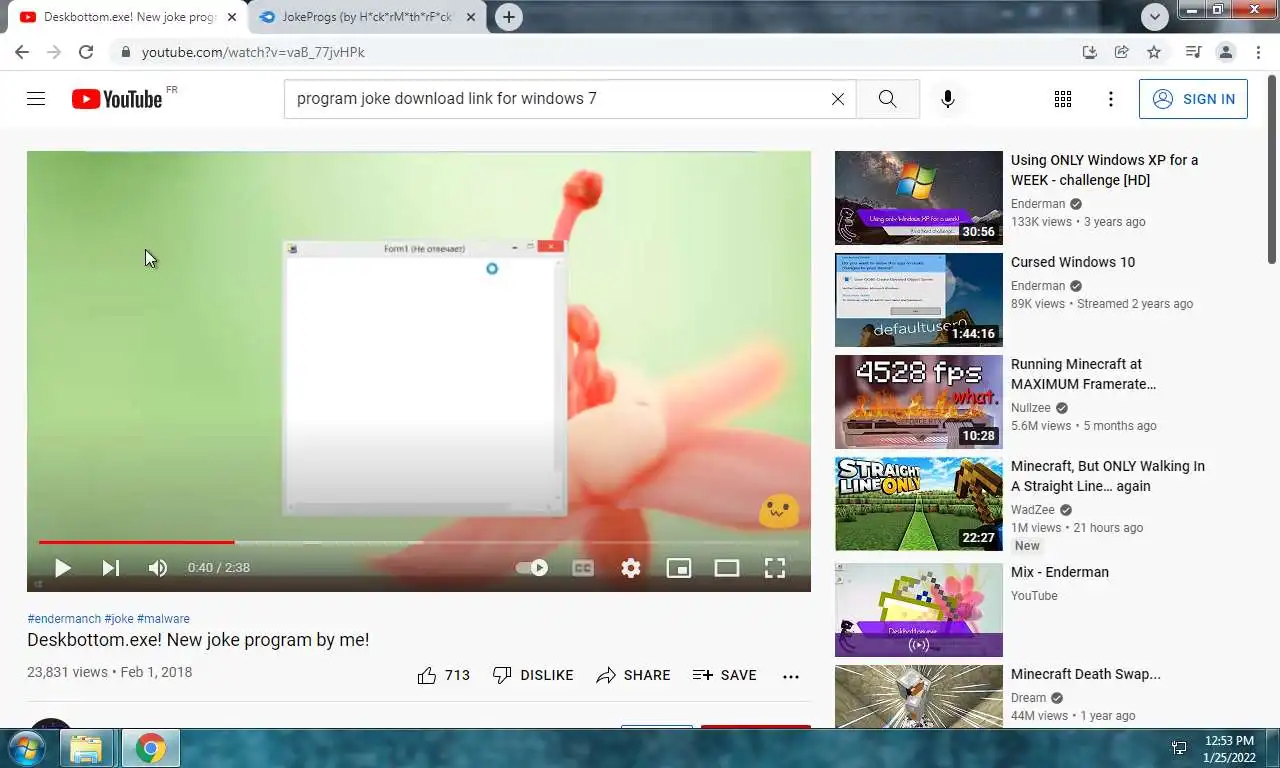
Task: Click the DISLIKE button
Action: pos(533,675)
